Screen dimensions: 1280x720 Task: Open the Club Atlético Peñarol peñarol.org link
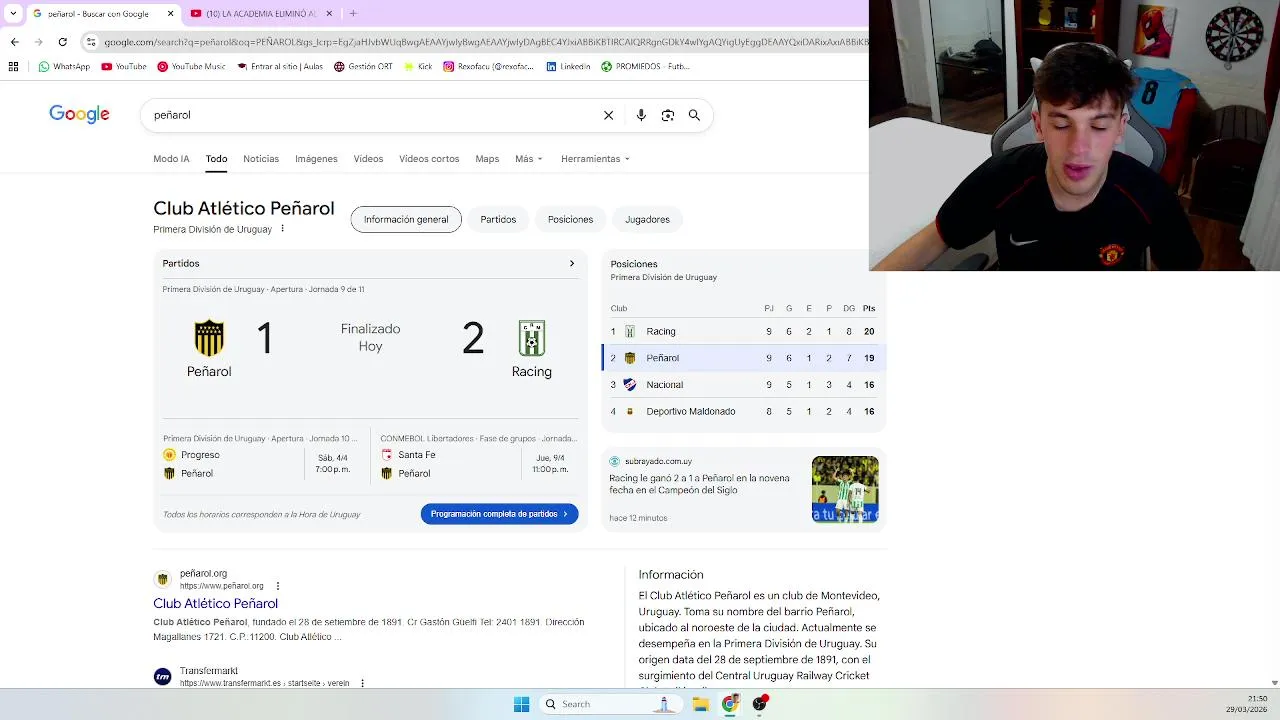click(215, 604)
